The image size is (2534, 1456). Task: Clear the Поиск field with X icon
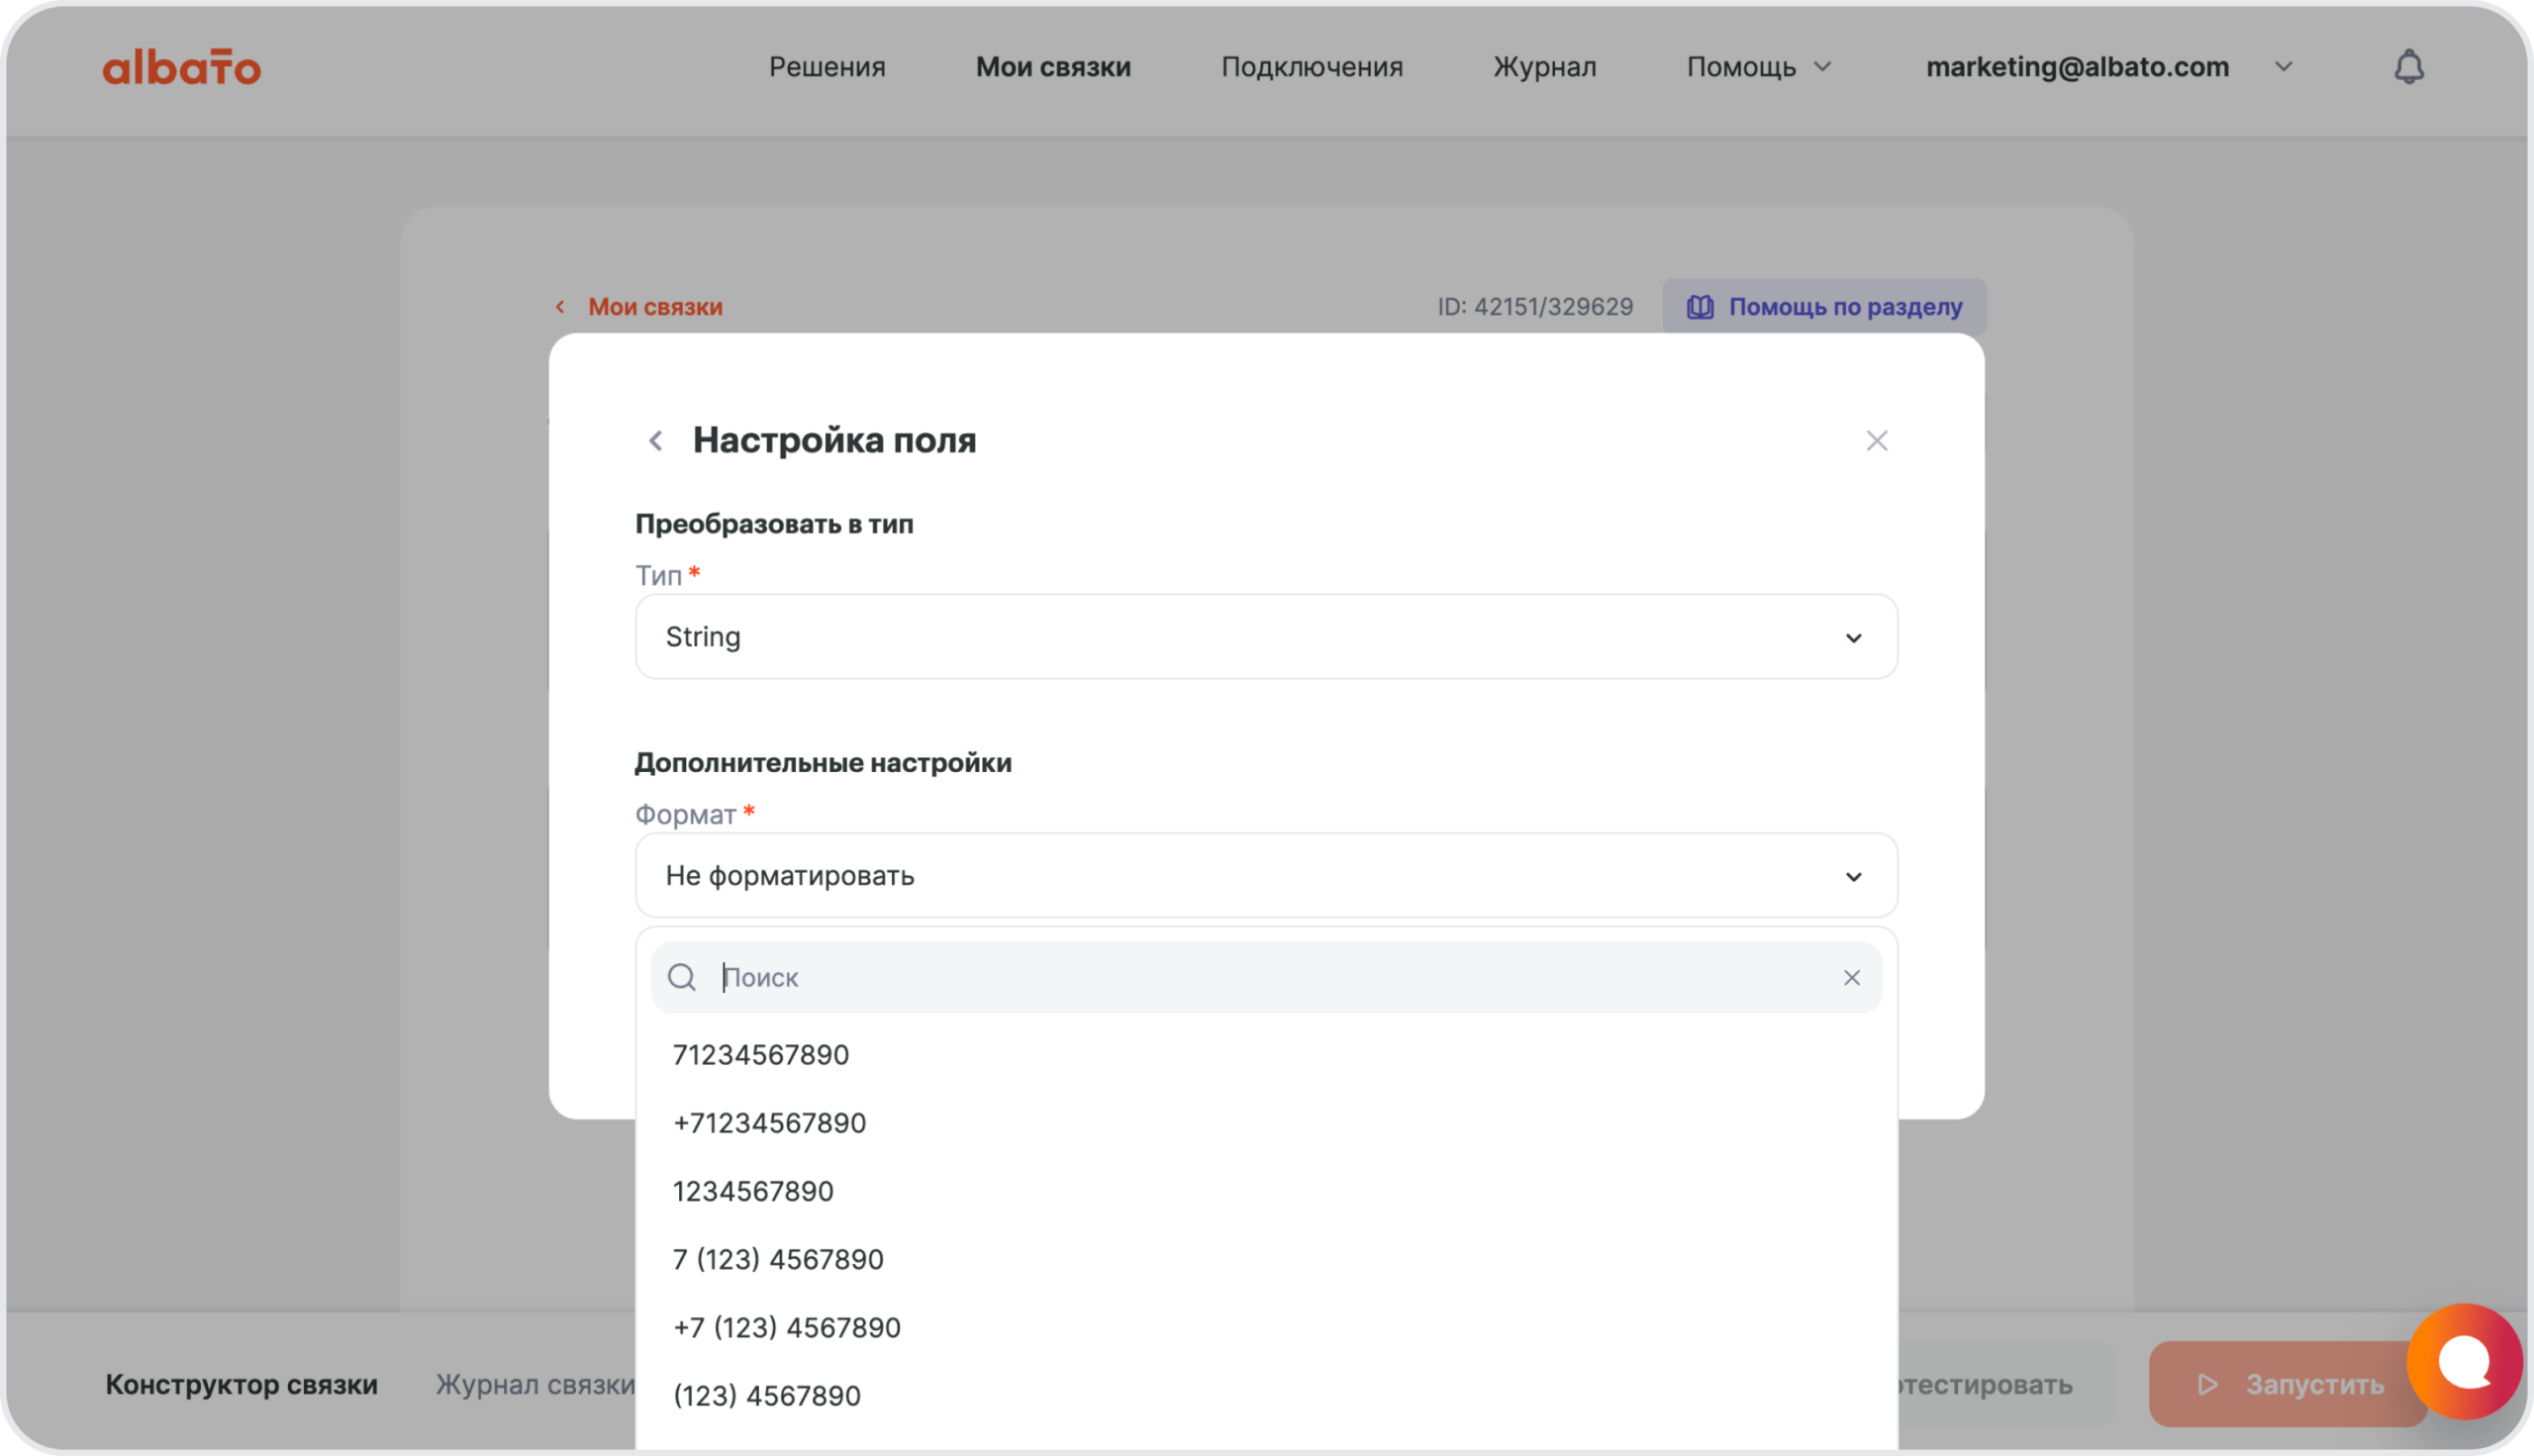tap(1851, 978)
